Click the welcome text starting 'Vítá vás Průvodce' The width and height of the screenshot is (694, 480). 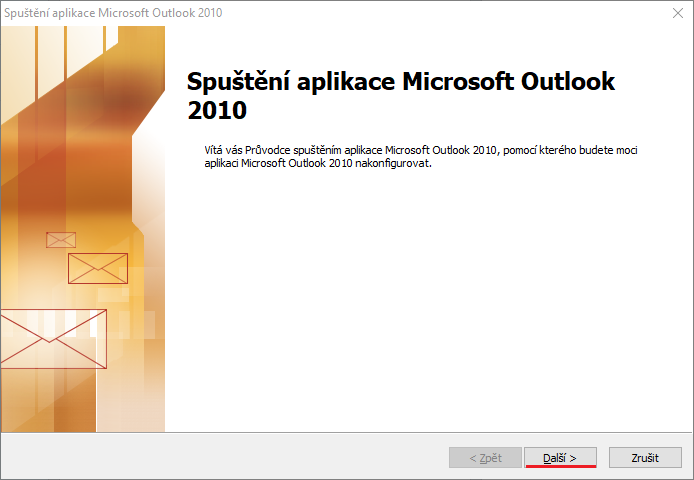coord(420,157)
